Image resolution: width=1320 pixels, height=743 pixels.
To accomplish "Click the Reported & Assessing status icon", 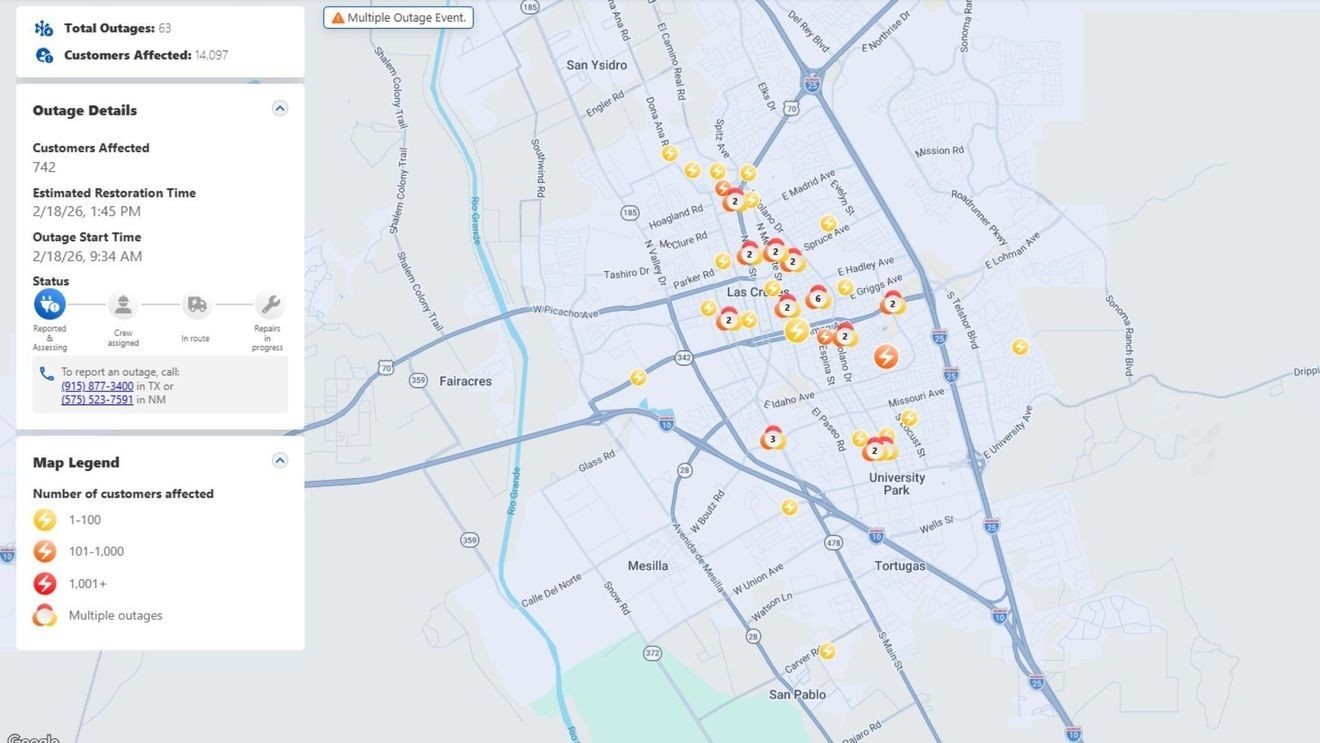I will (x=50, y=304).
